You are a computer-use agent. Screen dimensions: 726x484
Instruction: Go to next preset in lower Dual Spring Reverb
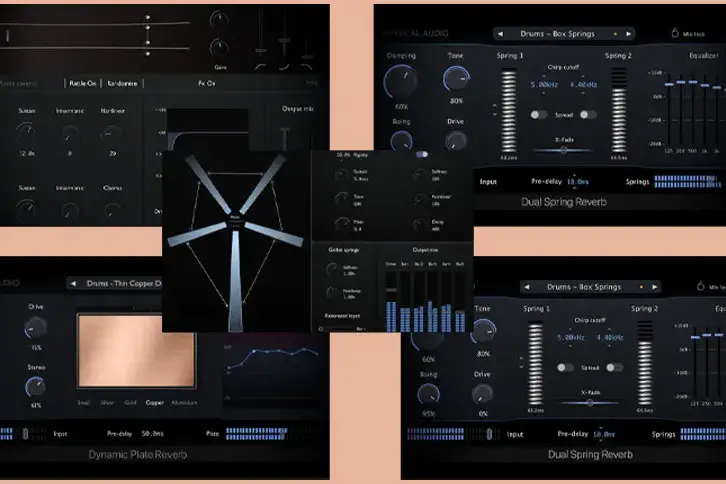coord(655,287)
